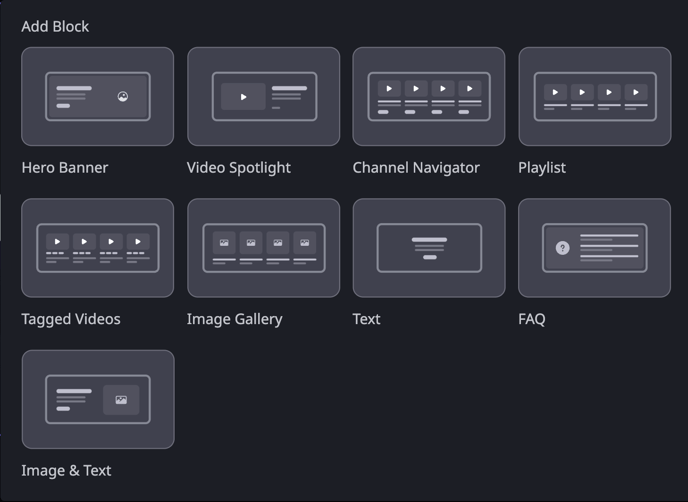Viewport: 688px width, 502px height.
Task: Select the Video Spotlight block thumbnail
Action: (x=263, y=97)
